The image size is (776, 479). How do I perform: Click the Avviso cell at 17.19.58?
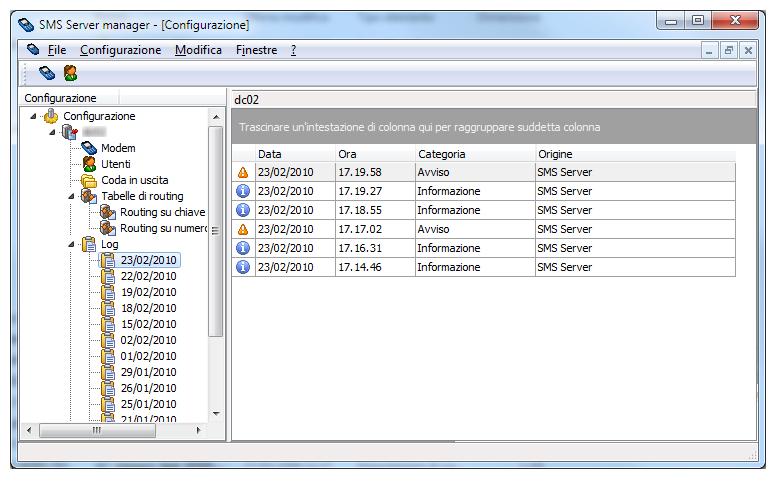tap(475, 172)
